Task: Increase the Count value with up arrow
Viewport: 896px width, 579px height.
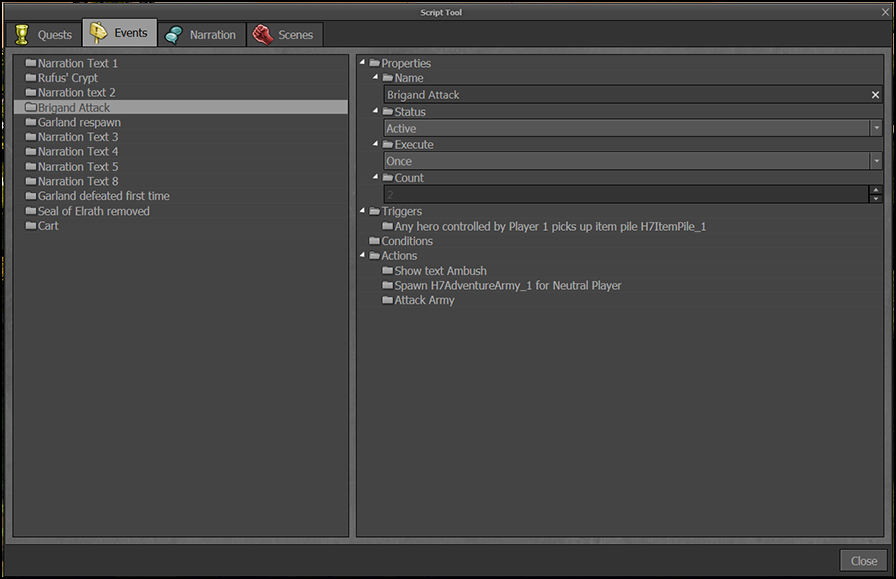Action: [x=876, y=189]
